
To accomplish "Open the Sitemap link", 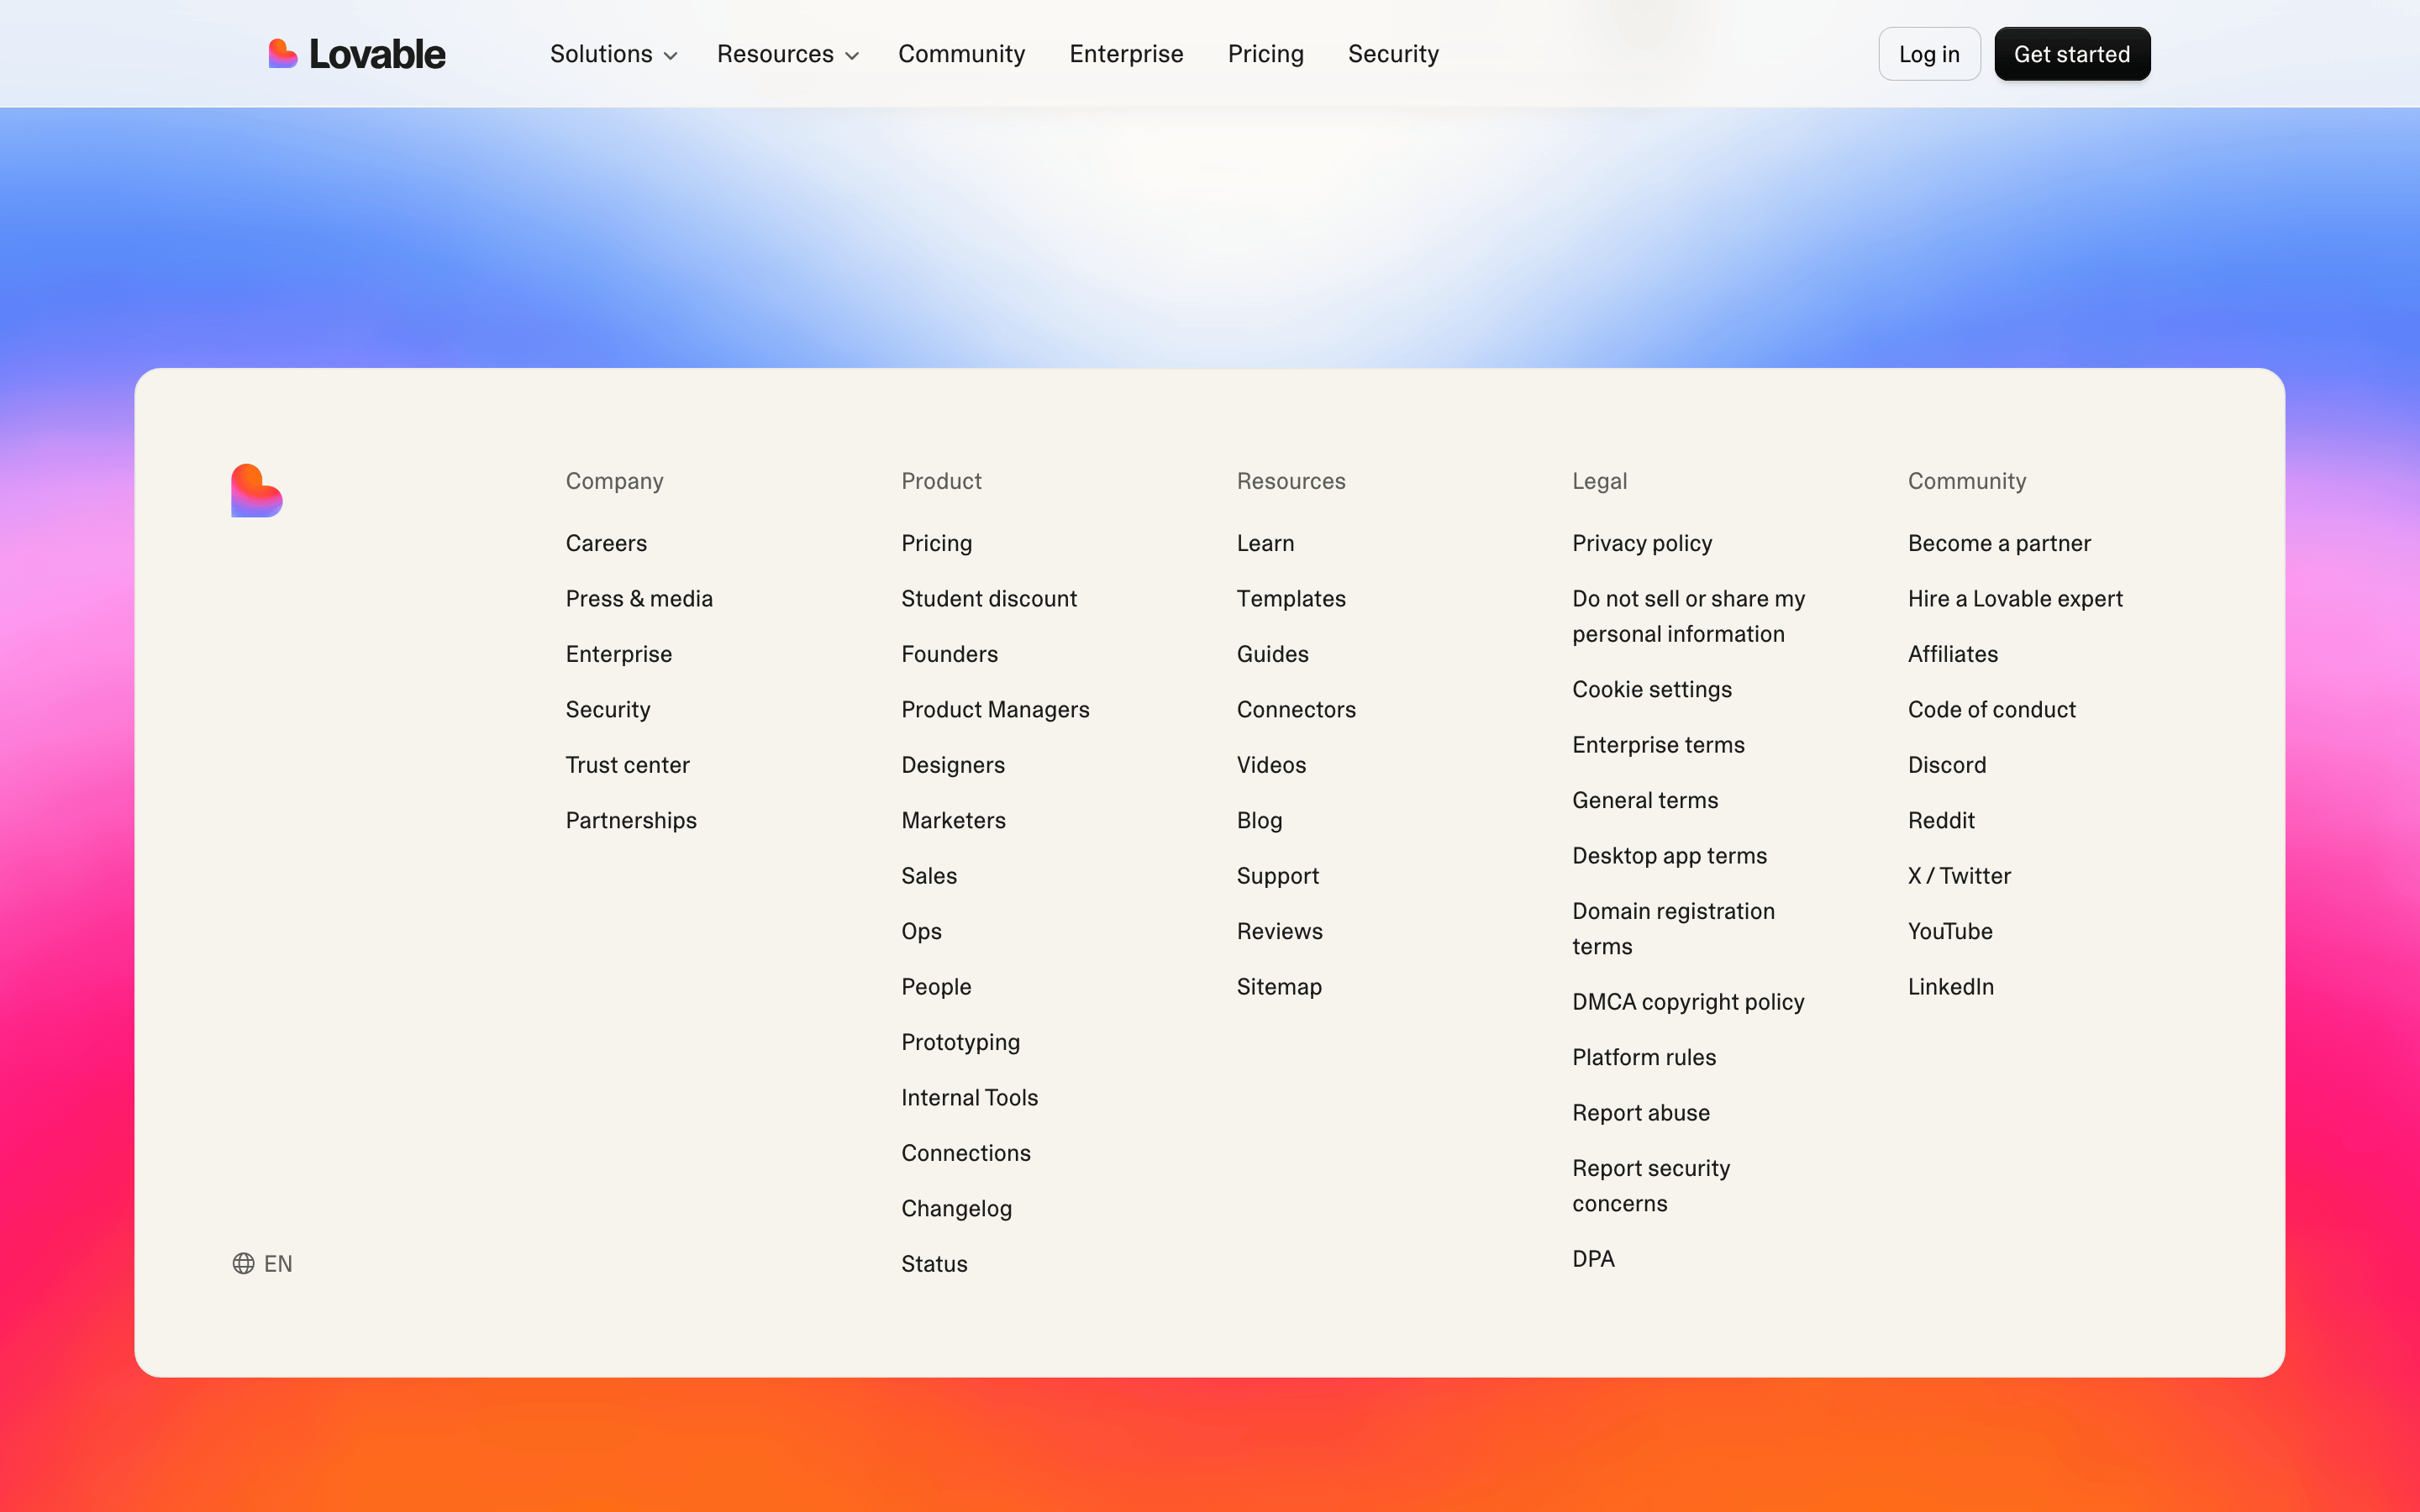I will [1279, 987].
